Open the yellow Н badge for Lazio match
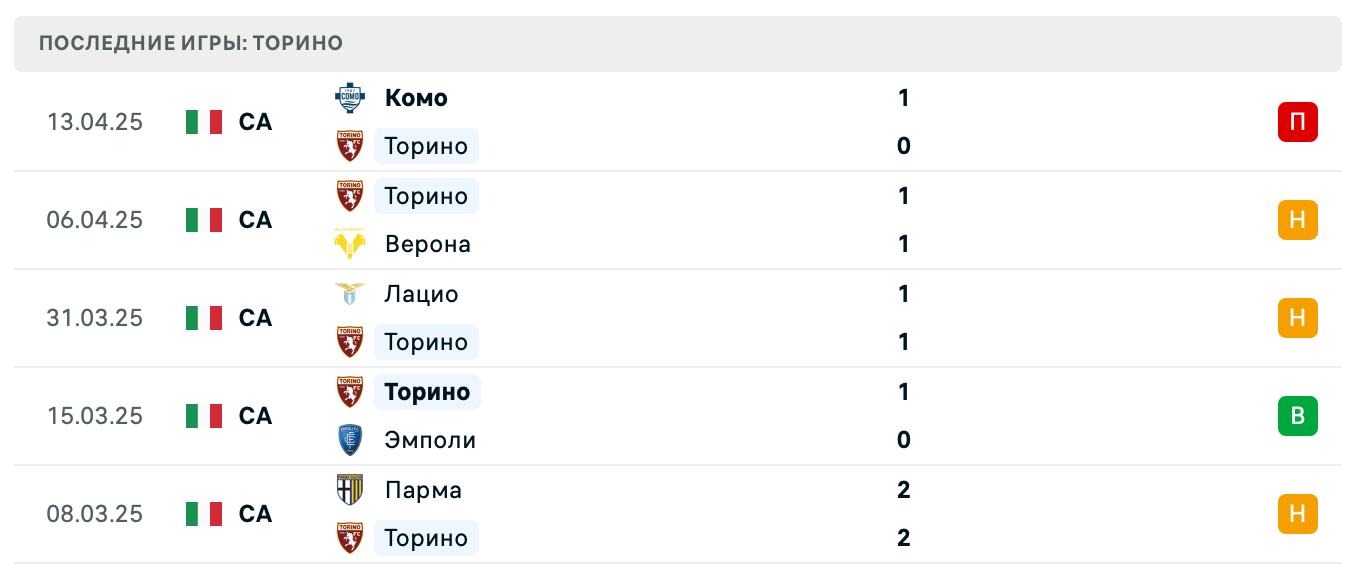Screen dimensions: 1356x576 coord(1297,318)
